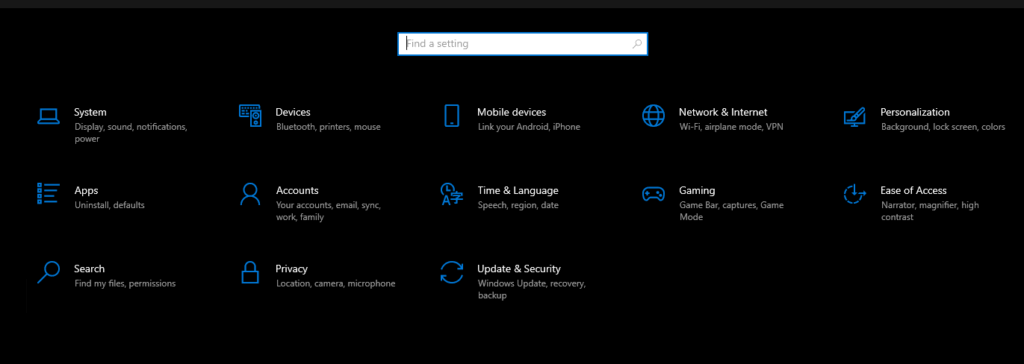This screenshot has width=1024, height=364.
Task: Click 'Speech, region, date' description
Action: coord(518,205)
